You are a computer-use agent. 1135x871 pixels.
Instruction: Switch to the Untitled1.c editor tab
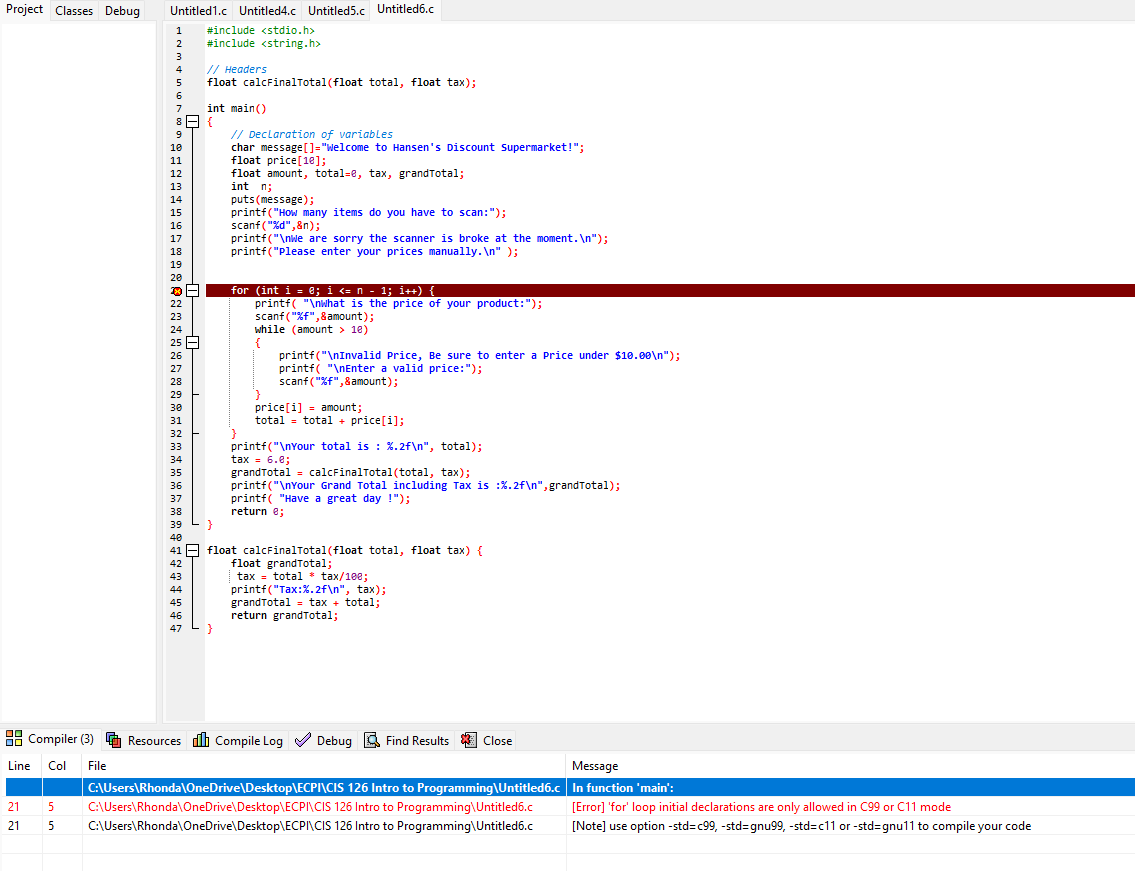point(197,10)
